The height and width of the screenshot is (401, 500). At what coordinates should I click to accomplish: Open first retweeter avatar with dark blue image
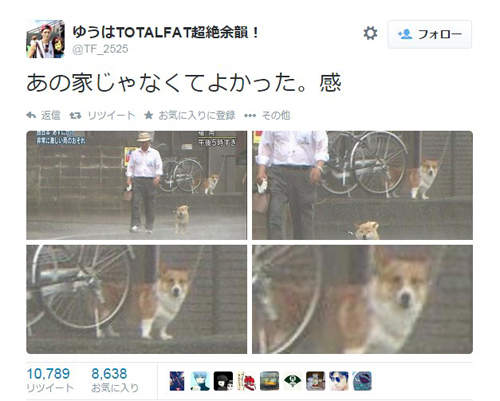pos(177,381)
